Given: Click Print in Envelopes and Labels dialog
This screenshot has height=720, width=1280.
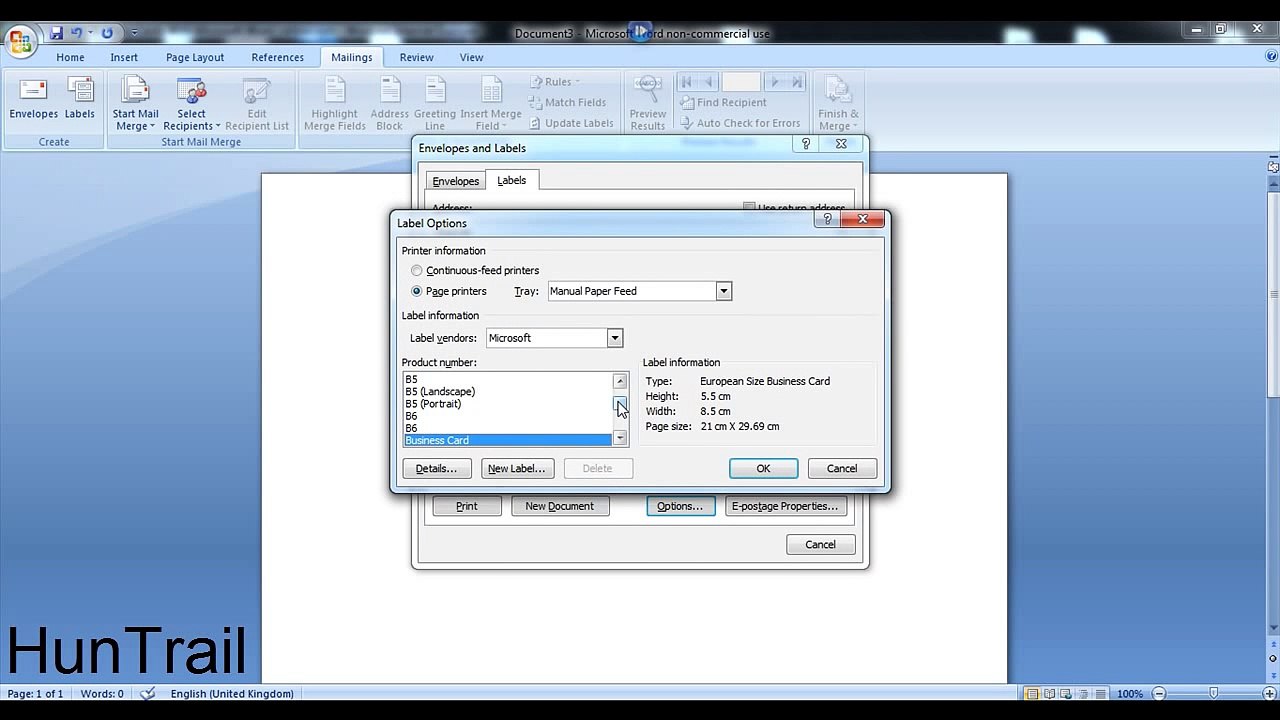Looking at the screenshot, I should click(x=467, y=506).
